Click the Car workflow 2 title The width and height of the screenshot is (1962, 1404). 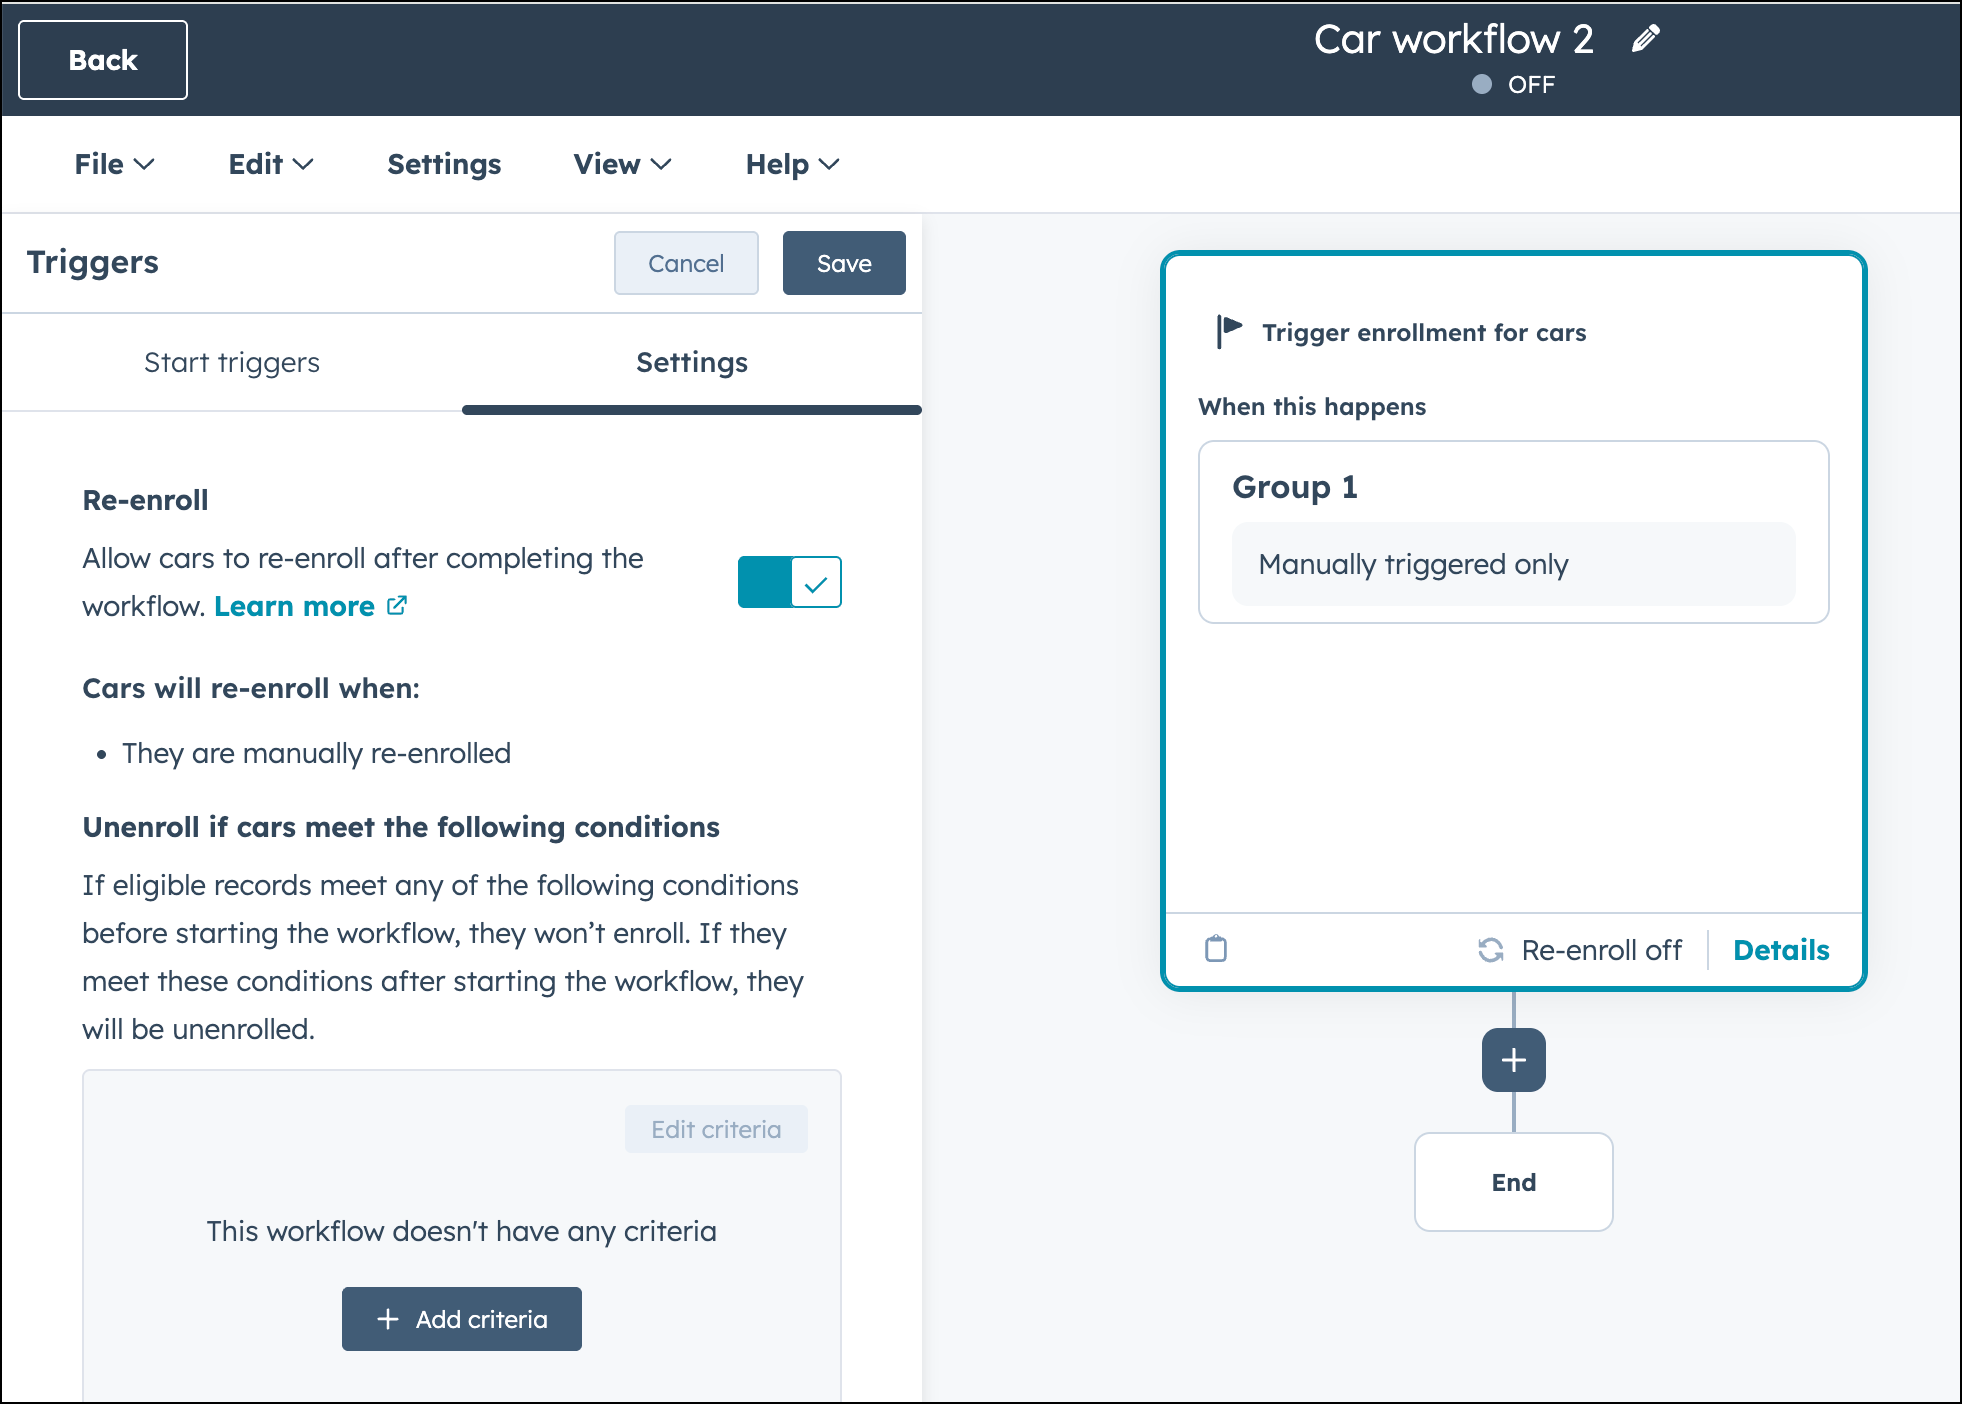click(x=1453, y=39)
